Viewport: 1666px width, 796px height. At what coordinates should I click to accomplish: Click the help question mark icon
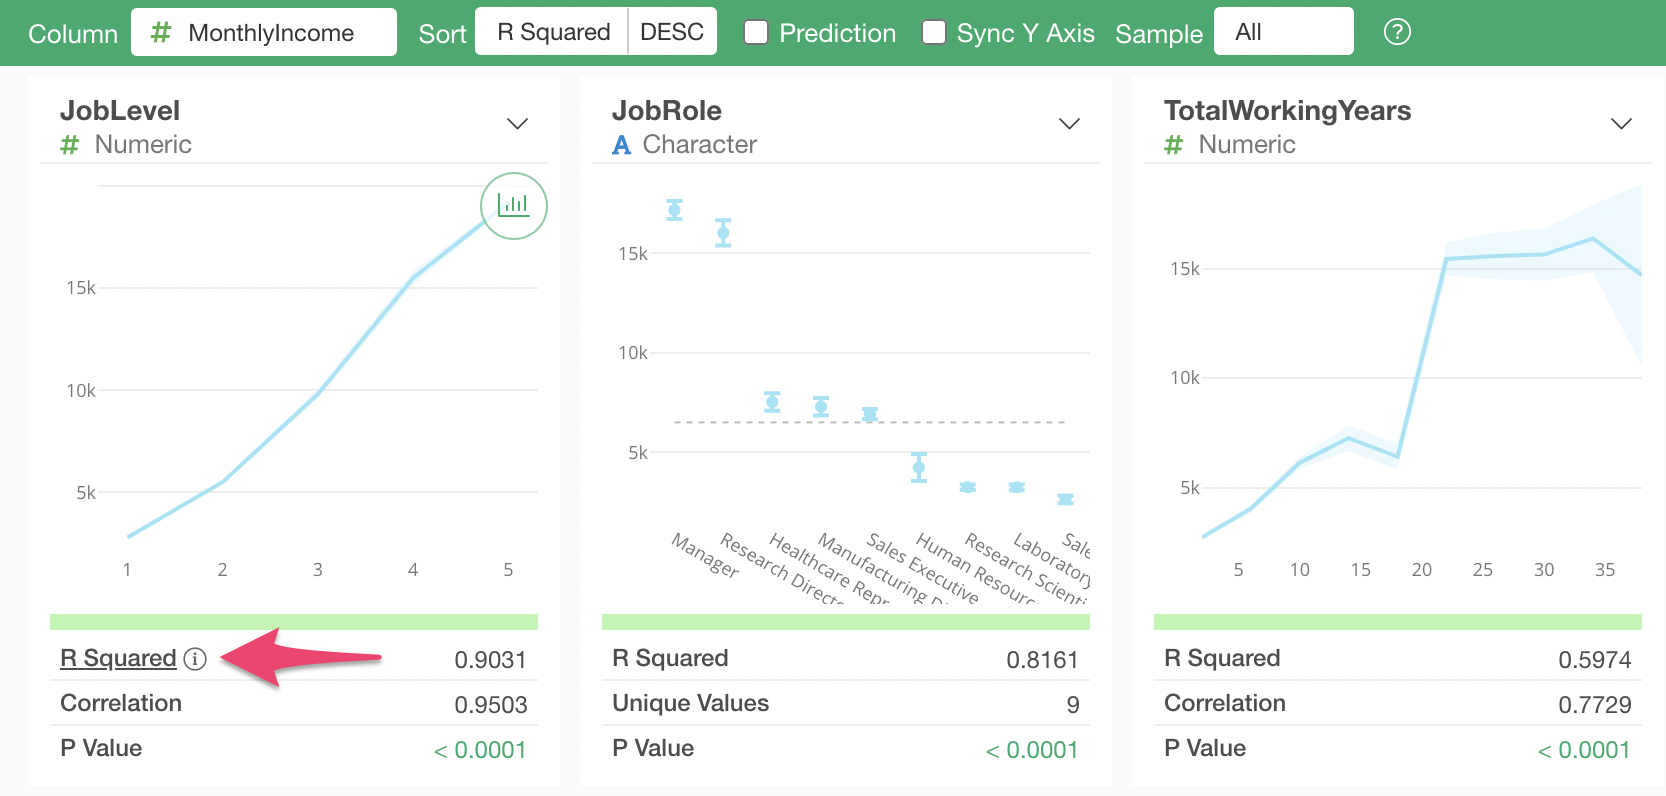tap(1396, 32)
